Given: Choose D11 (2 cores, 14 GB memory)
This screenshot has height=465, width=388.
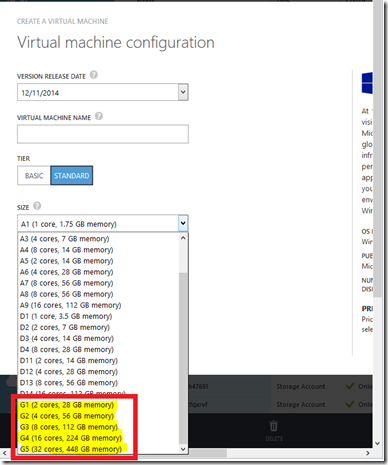Looking at the screenshot, I should (98, 360).
